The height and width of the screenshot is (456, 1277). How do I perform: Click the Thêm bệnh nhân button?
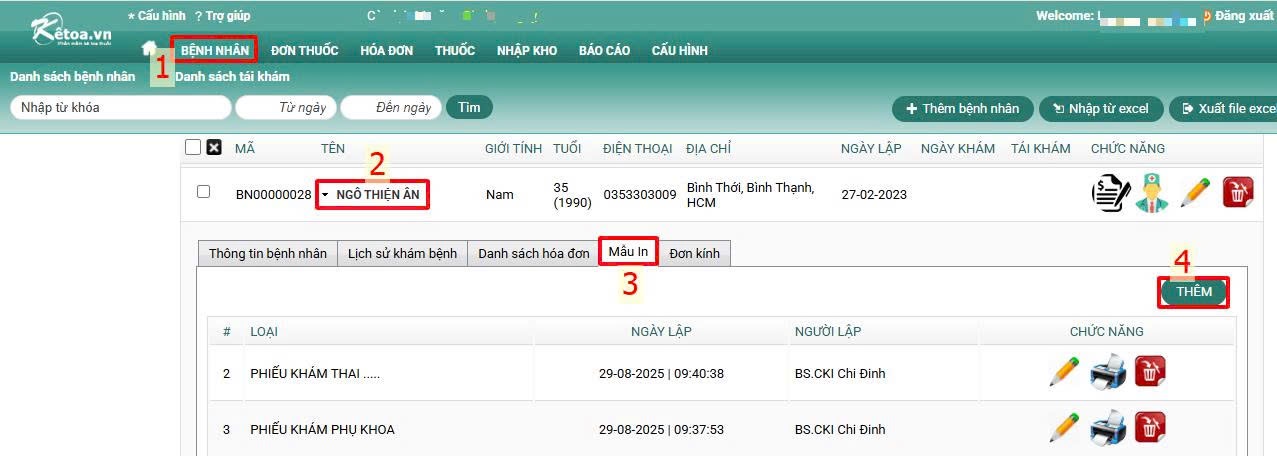click(x=962, y=109)
